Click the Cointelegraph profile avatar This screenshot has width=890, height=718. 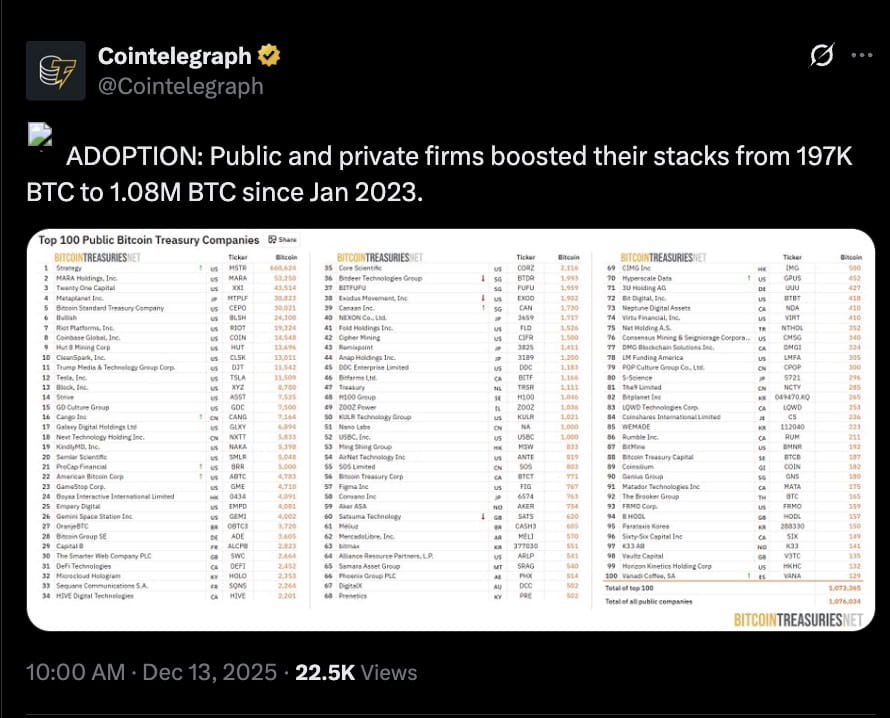coord(56,71)
